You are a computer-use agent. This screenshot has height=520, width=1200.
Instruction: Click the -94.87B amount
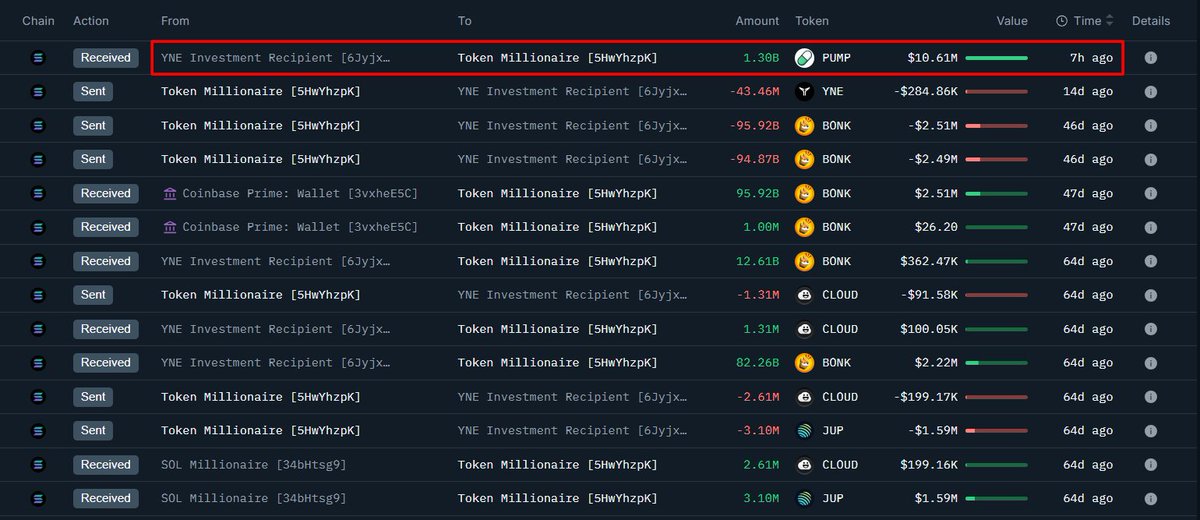coord(754,160)
